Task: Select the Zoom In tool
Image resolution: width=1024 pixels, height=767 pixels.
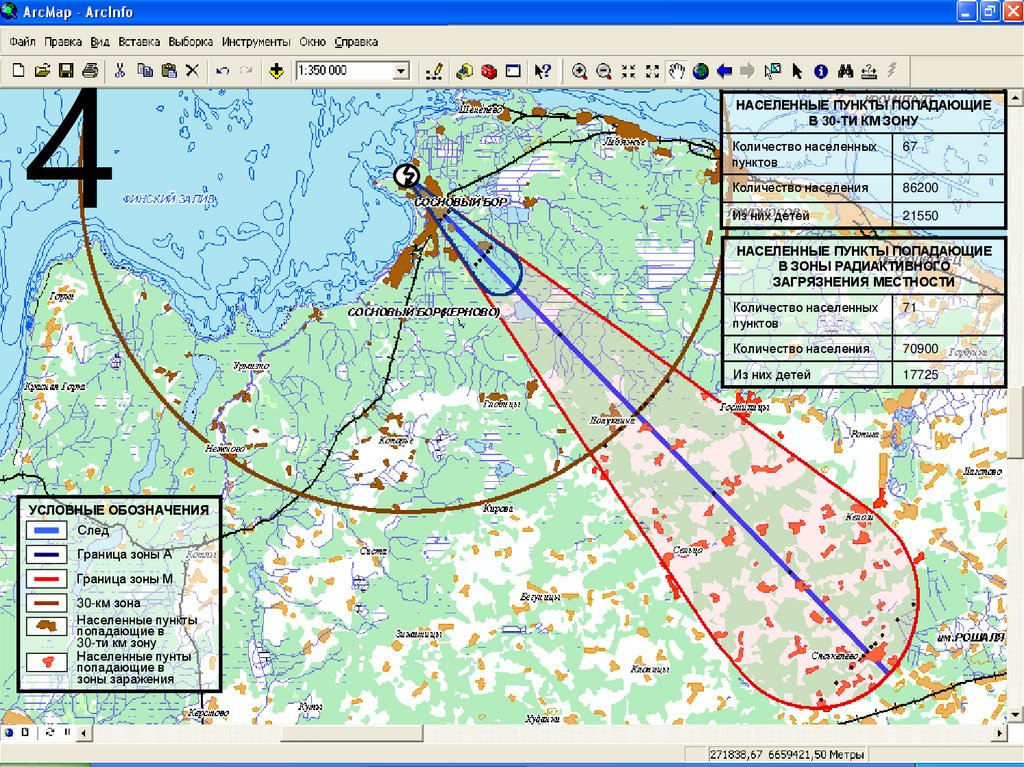Action: pos(579,71)
